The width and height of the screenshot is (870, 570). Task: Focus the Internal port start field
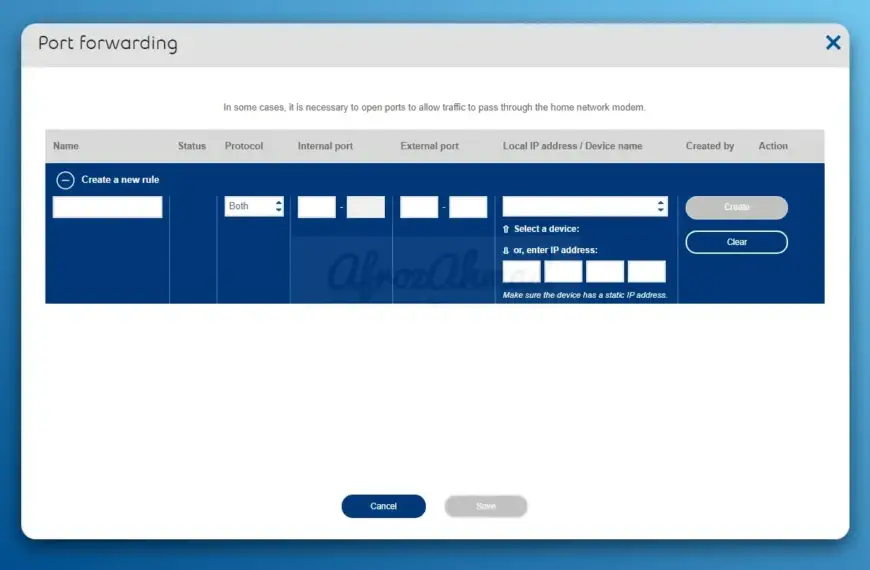point(317,206)
